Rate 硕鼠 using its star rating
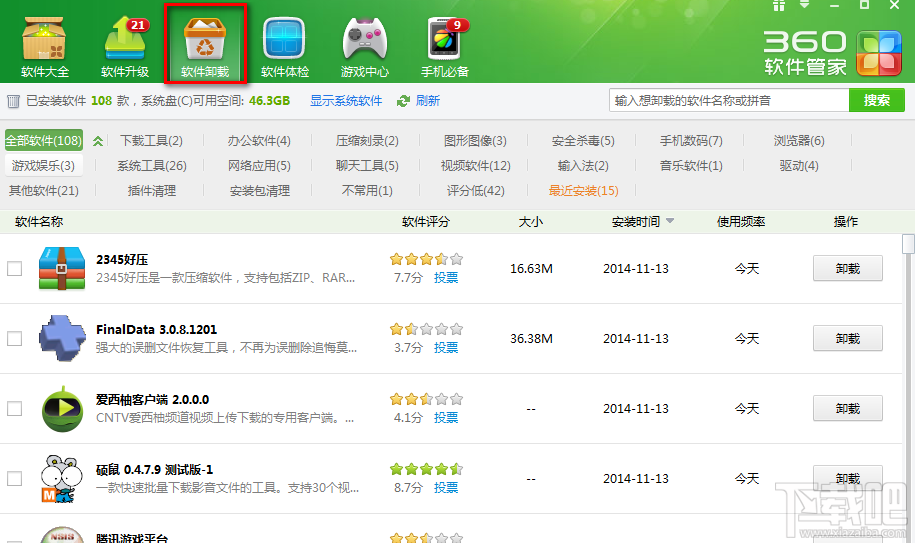 pyautogui.click(x=427, y=469)
